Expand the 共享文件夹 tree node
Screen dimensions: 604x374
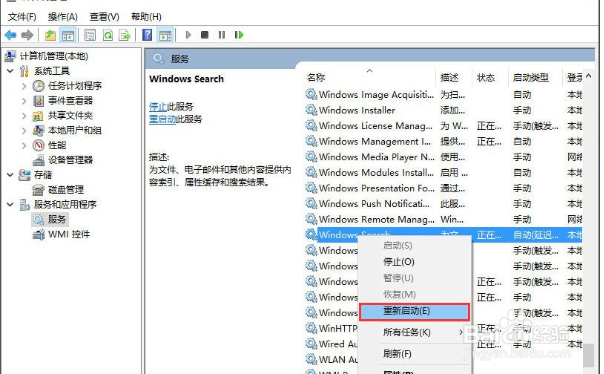(x=24, y=116)
